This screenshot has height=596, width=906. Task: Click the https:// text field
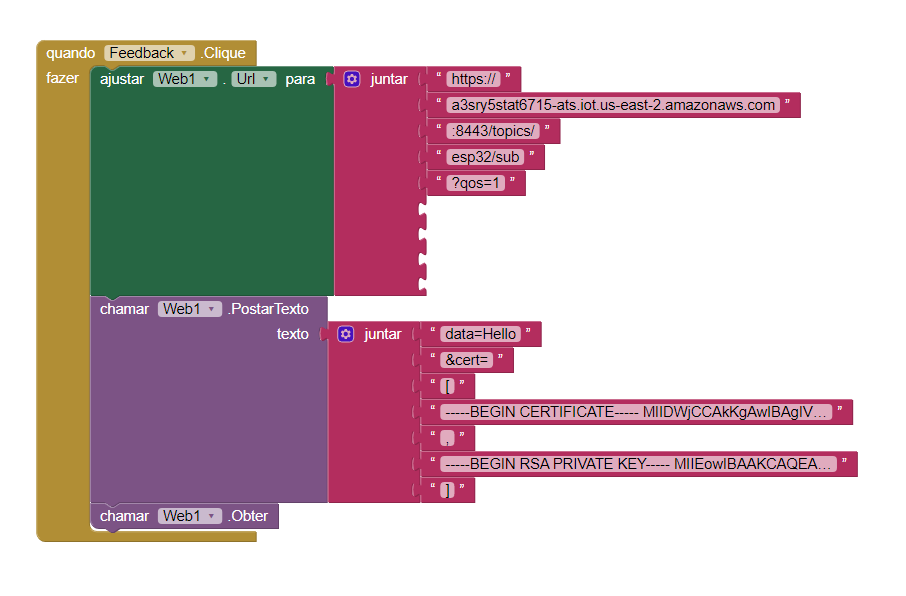[474, 79]
